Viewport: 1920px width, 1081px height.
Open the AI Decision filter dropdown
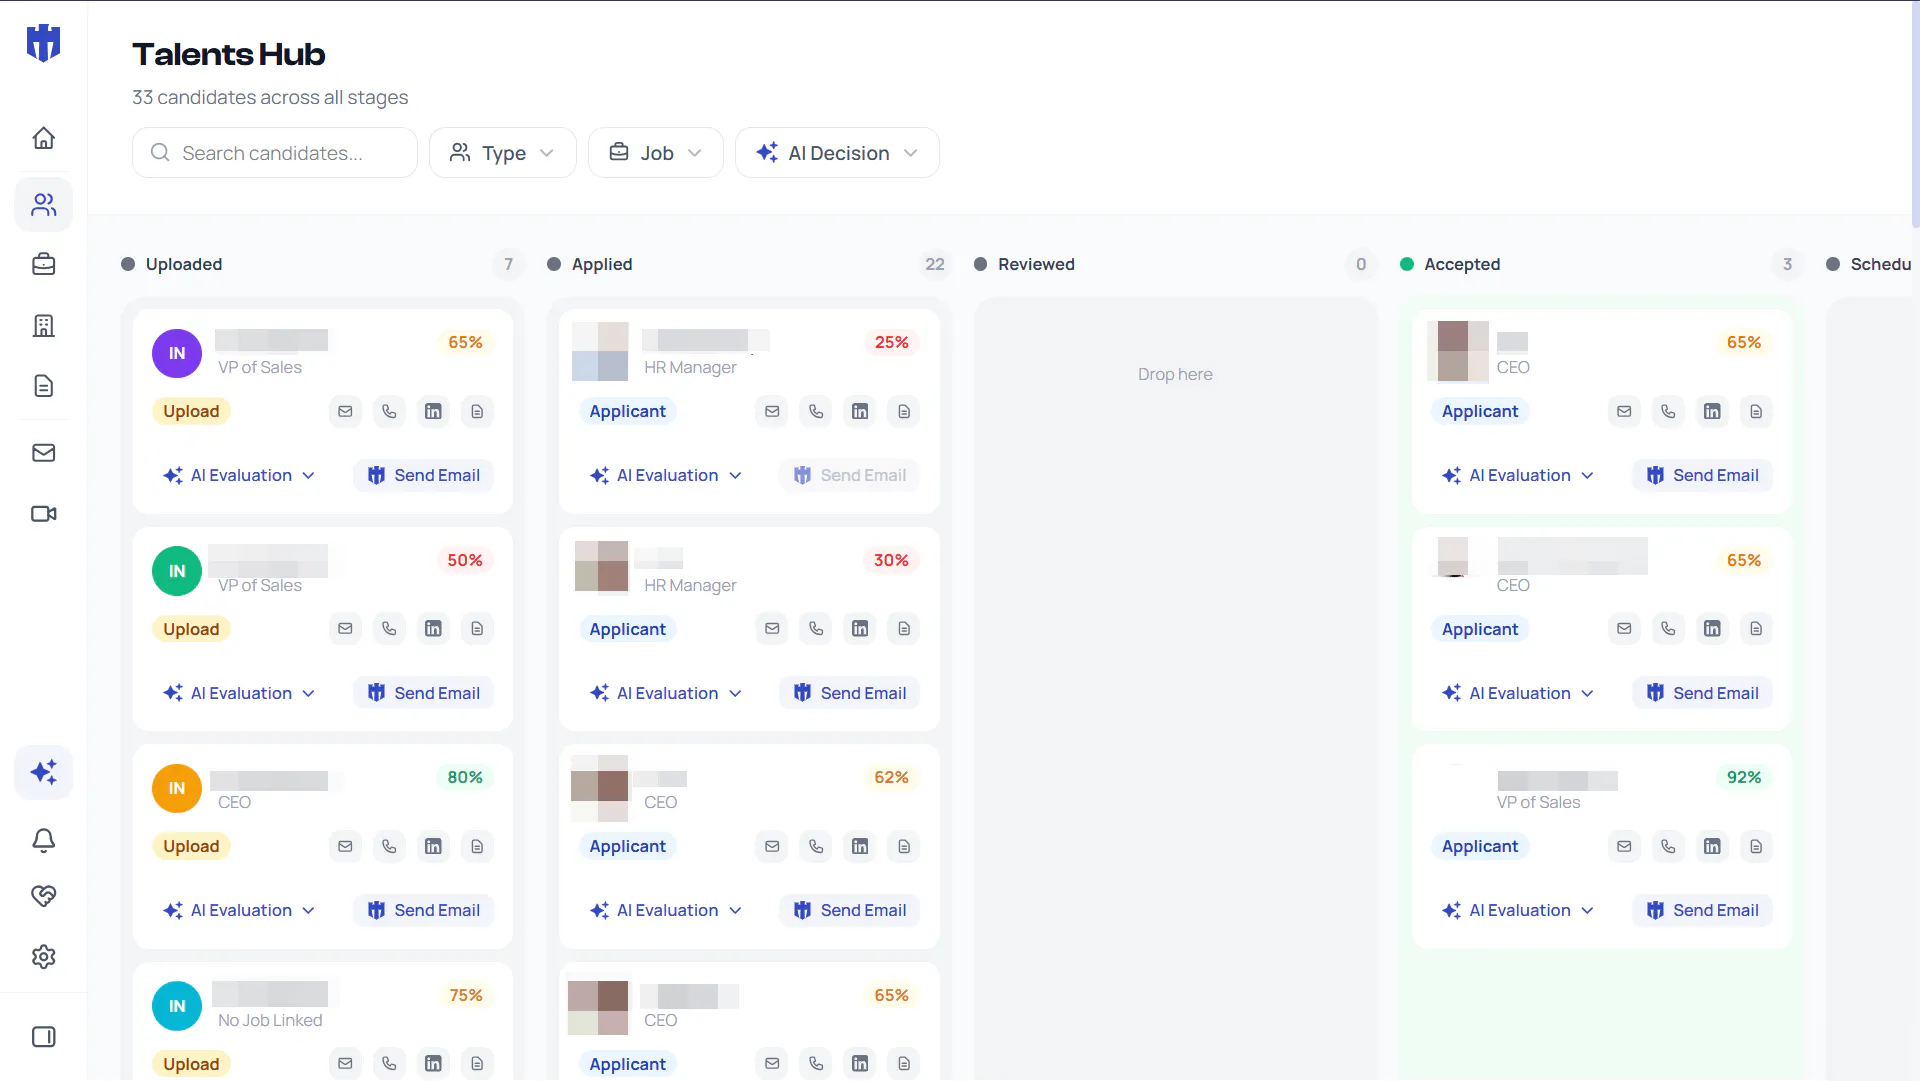coord(837,153)
